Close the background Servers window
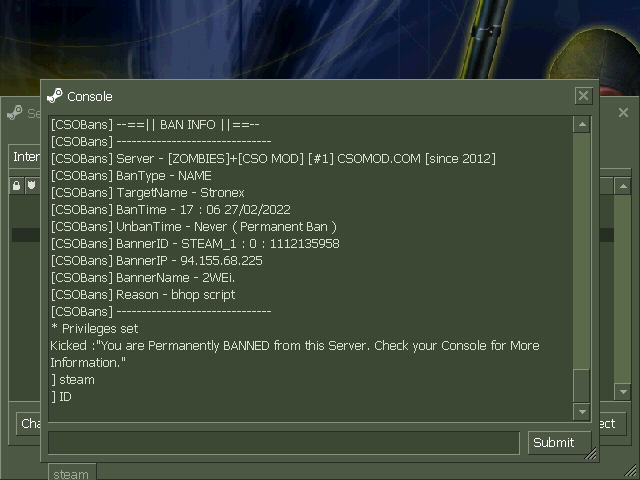 coord(623,113)
